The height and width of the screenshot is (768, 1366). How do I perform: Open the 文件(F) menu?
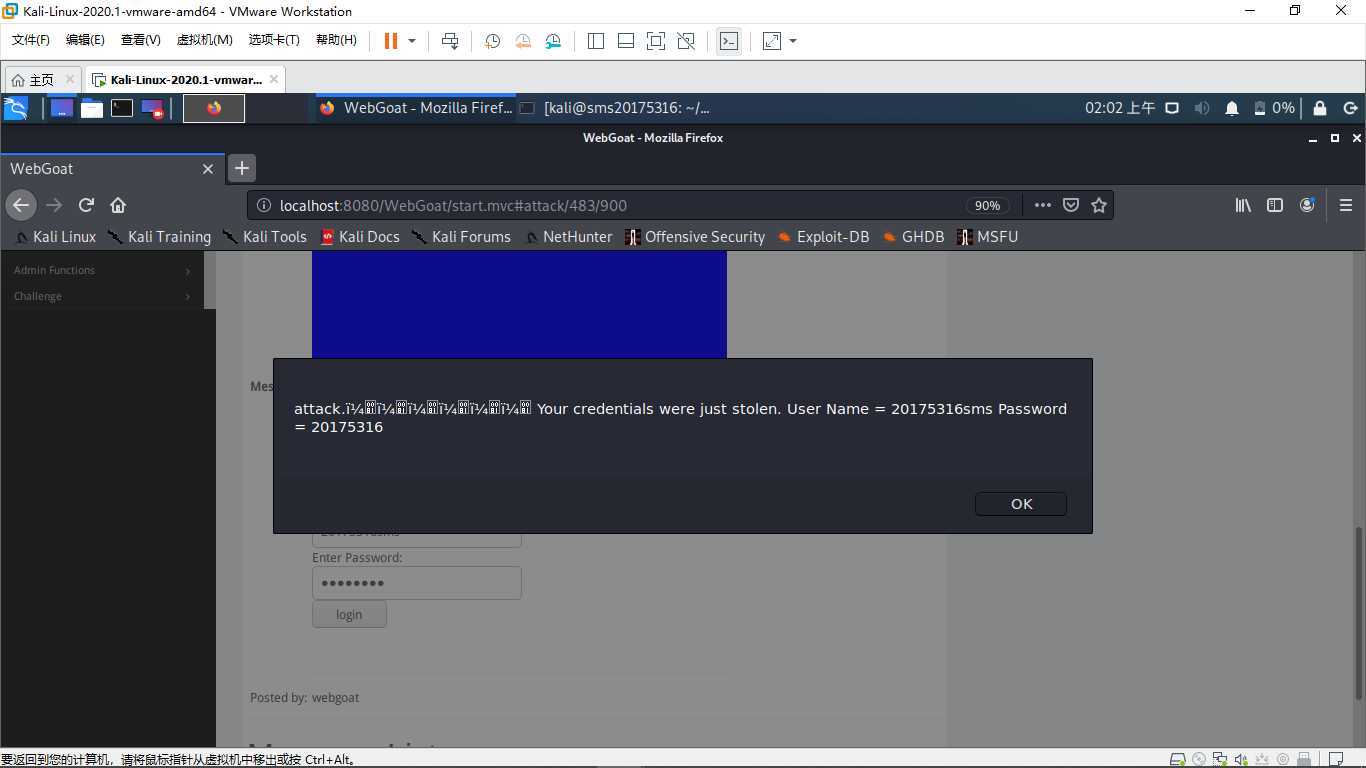coord(31,40)
